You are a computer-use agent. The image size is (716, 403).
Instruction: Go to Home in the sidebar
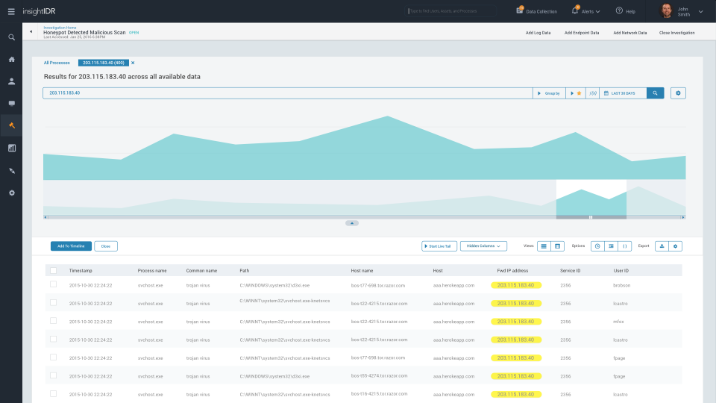(11, 59)
